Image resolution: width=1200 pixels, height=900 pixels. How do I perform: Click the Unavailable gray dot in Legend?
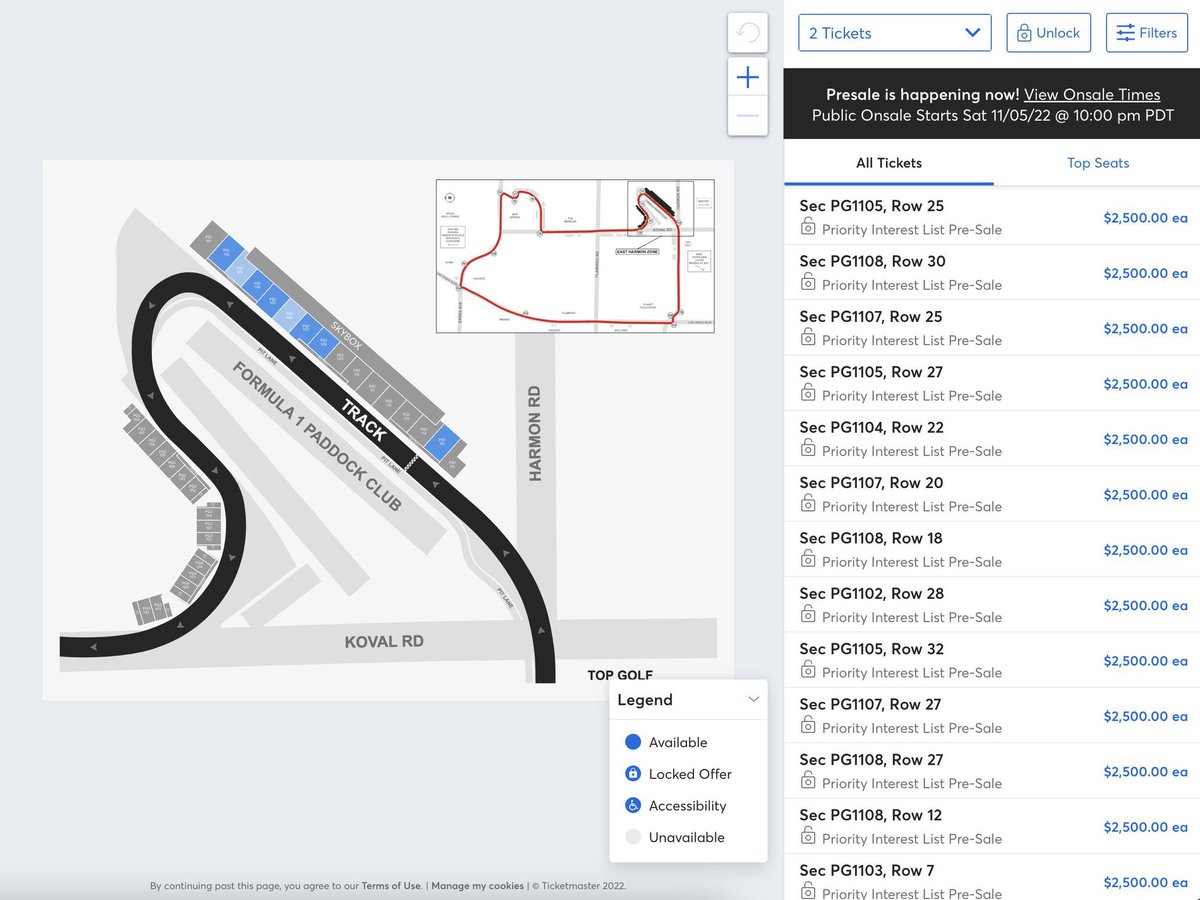[632, 837]
